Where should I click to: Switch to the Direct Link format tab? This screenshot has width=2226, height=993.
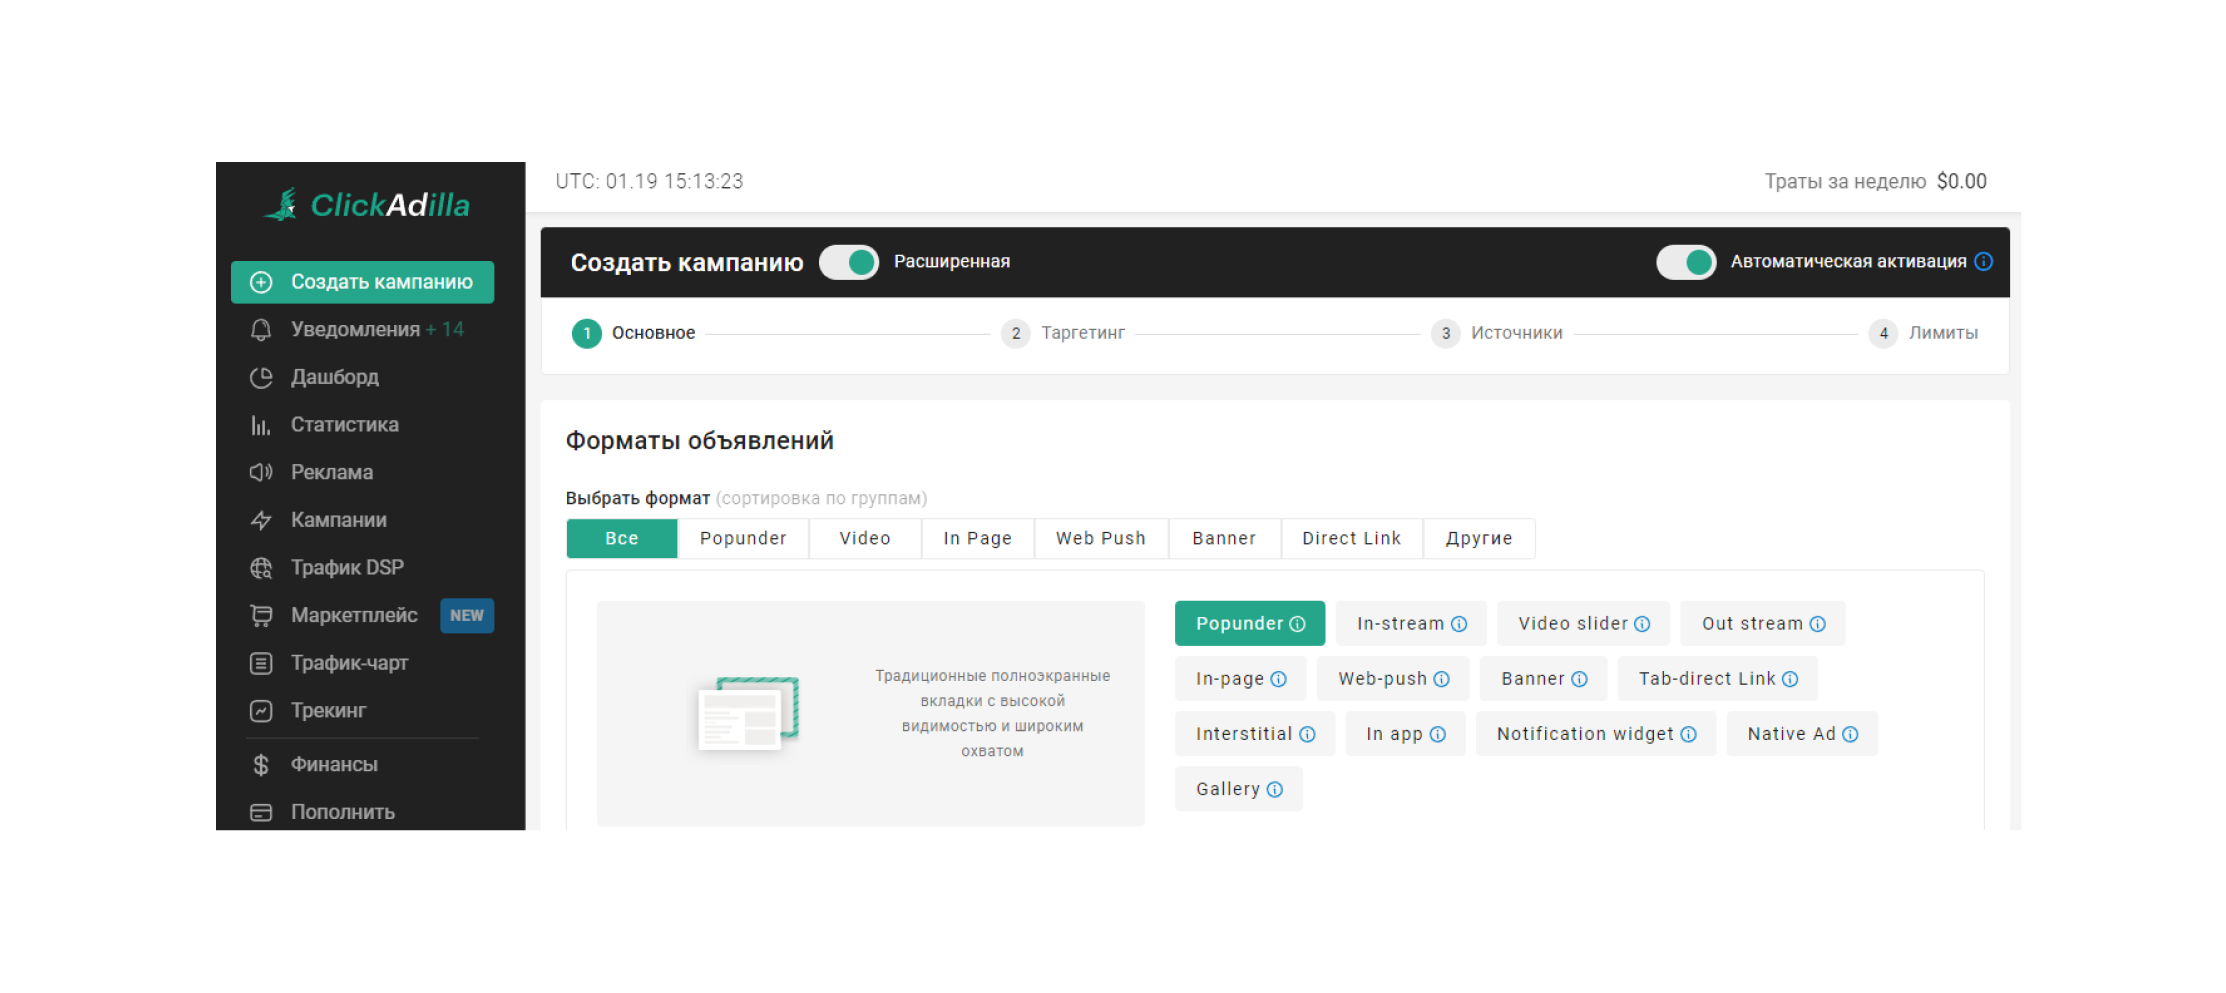pyautogui.click(x=1351, y=538)
